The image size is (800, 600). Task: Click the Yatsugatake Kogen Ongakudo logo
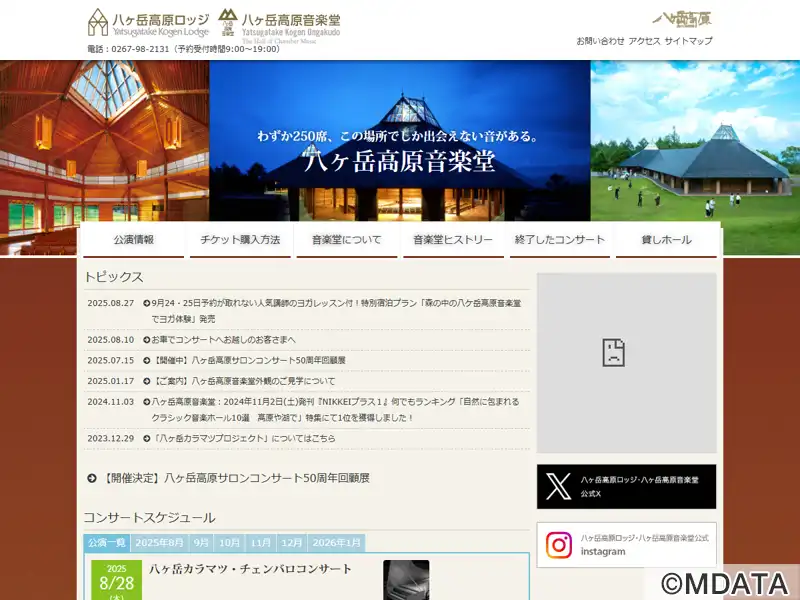[279, 25]
